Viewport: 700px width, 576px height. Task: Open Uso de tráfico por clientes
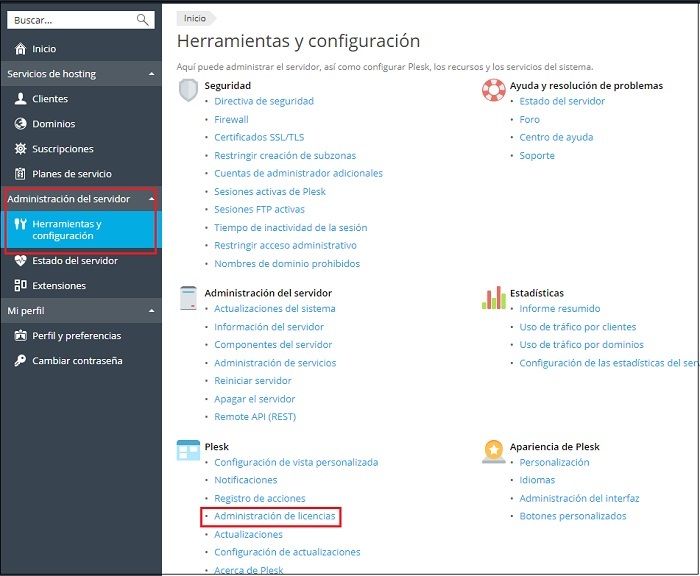coord(578,327)
